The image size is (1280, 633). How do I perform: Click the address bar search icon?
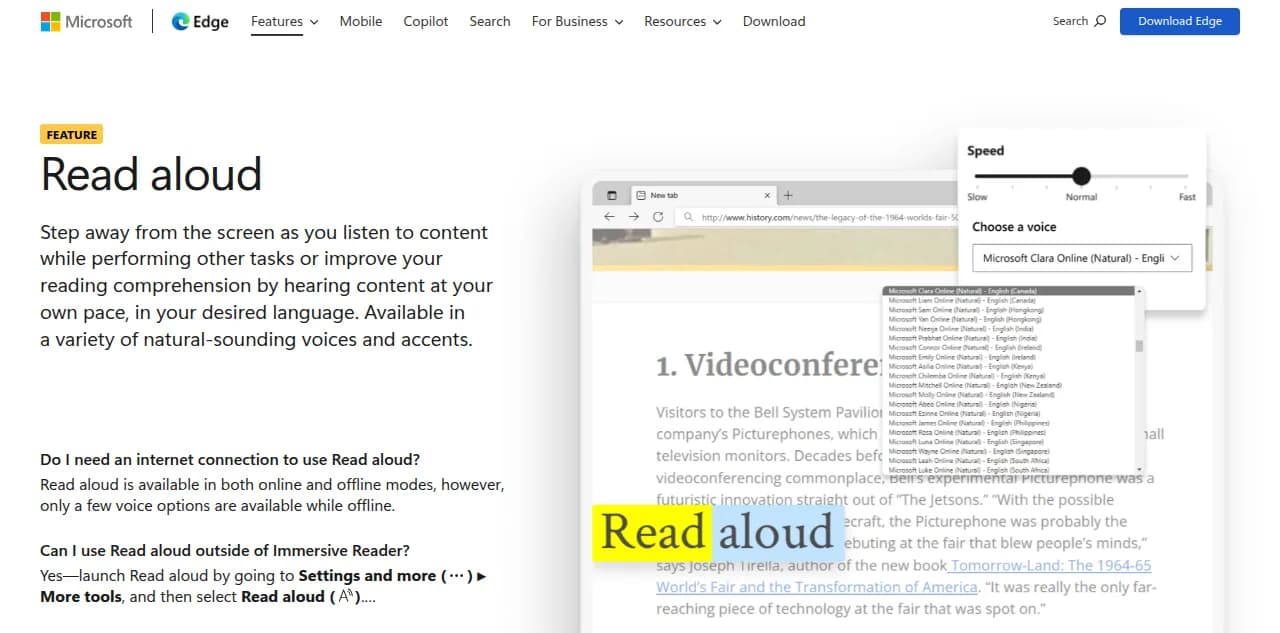coord(688,216)
